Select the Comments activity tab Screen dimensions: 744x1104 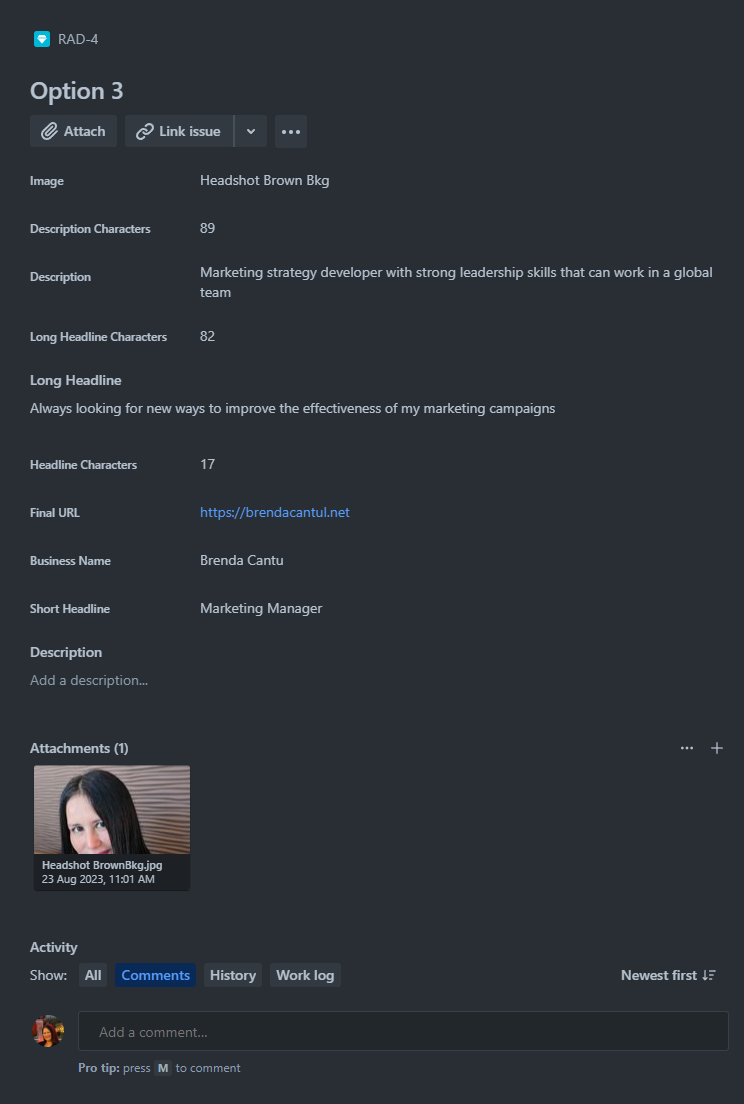pyautogui.click(x=156, y=975)
